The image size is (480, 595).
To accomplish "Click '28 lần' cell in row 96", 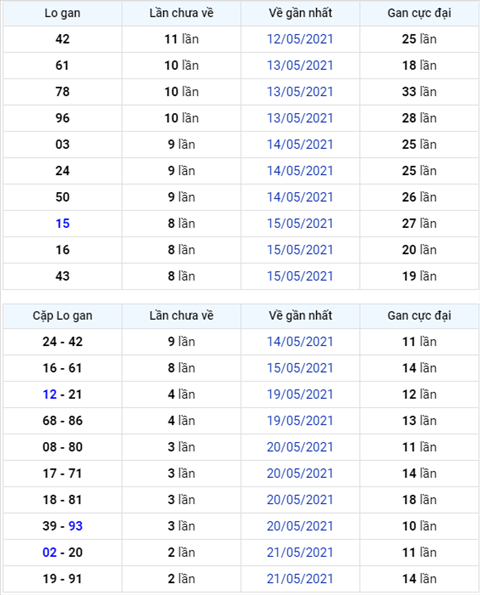I will 419,118.
